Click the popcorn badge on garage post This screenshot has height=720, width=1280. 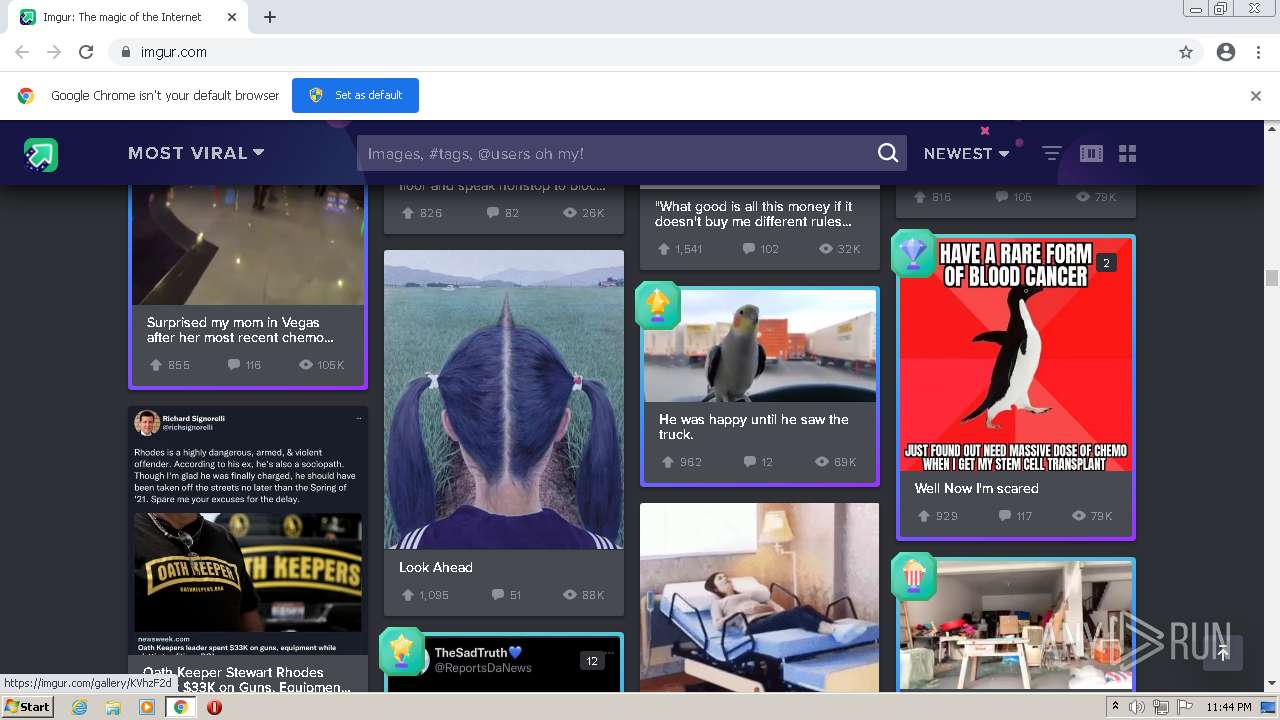914,576
